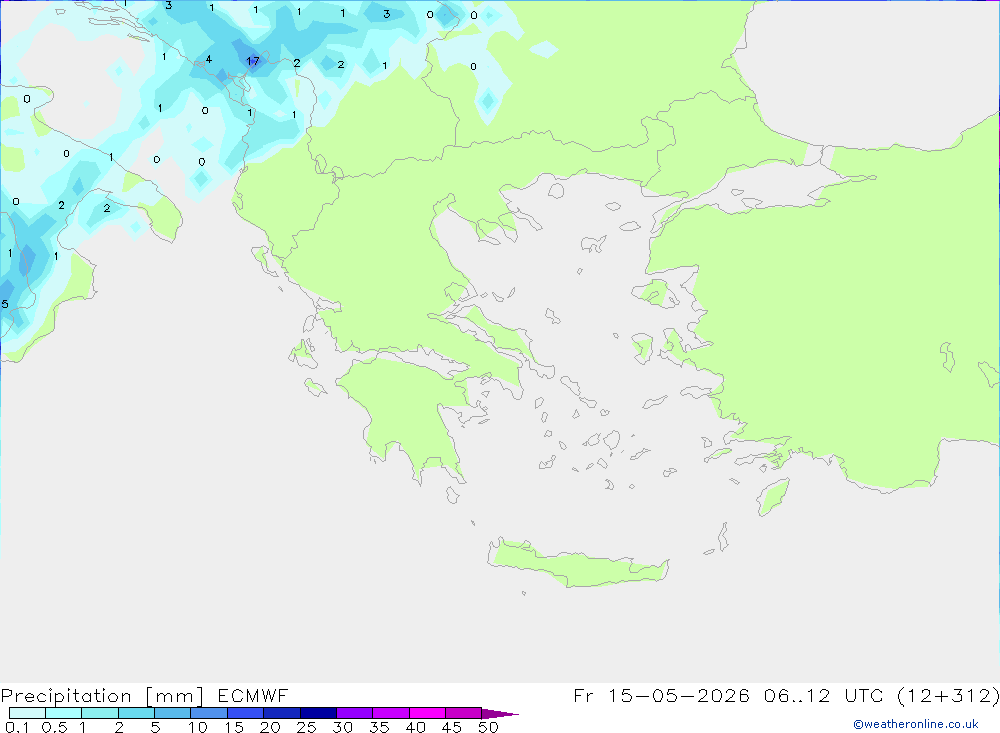Click the '30' legend scale label
Viewport: 1000px width, 733px height.
pyautogui.click(x=343, y=727)
